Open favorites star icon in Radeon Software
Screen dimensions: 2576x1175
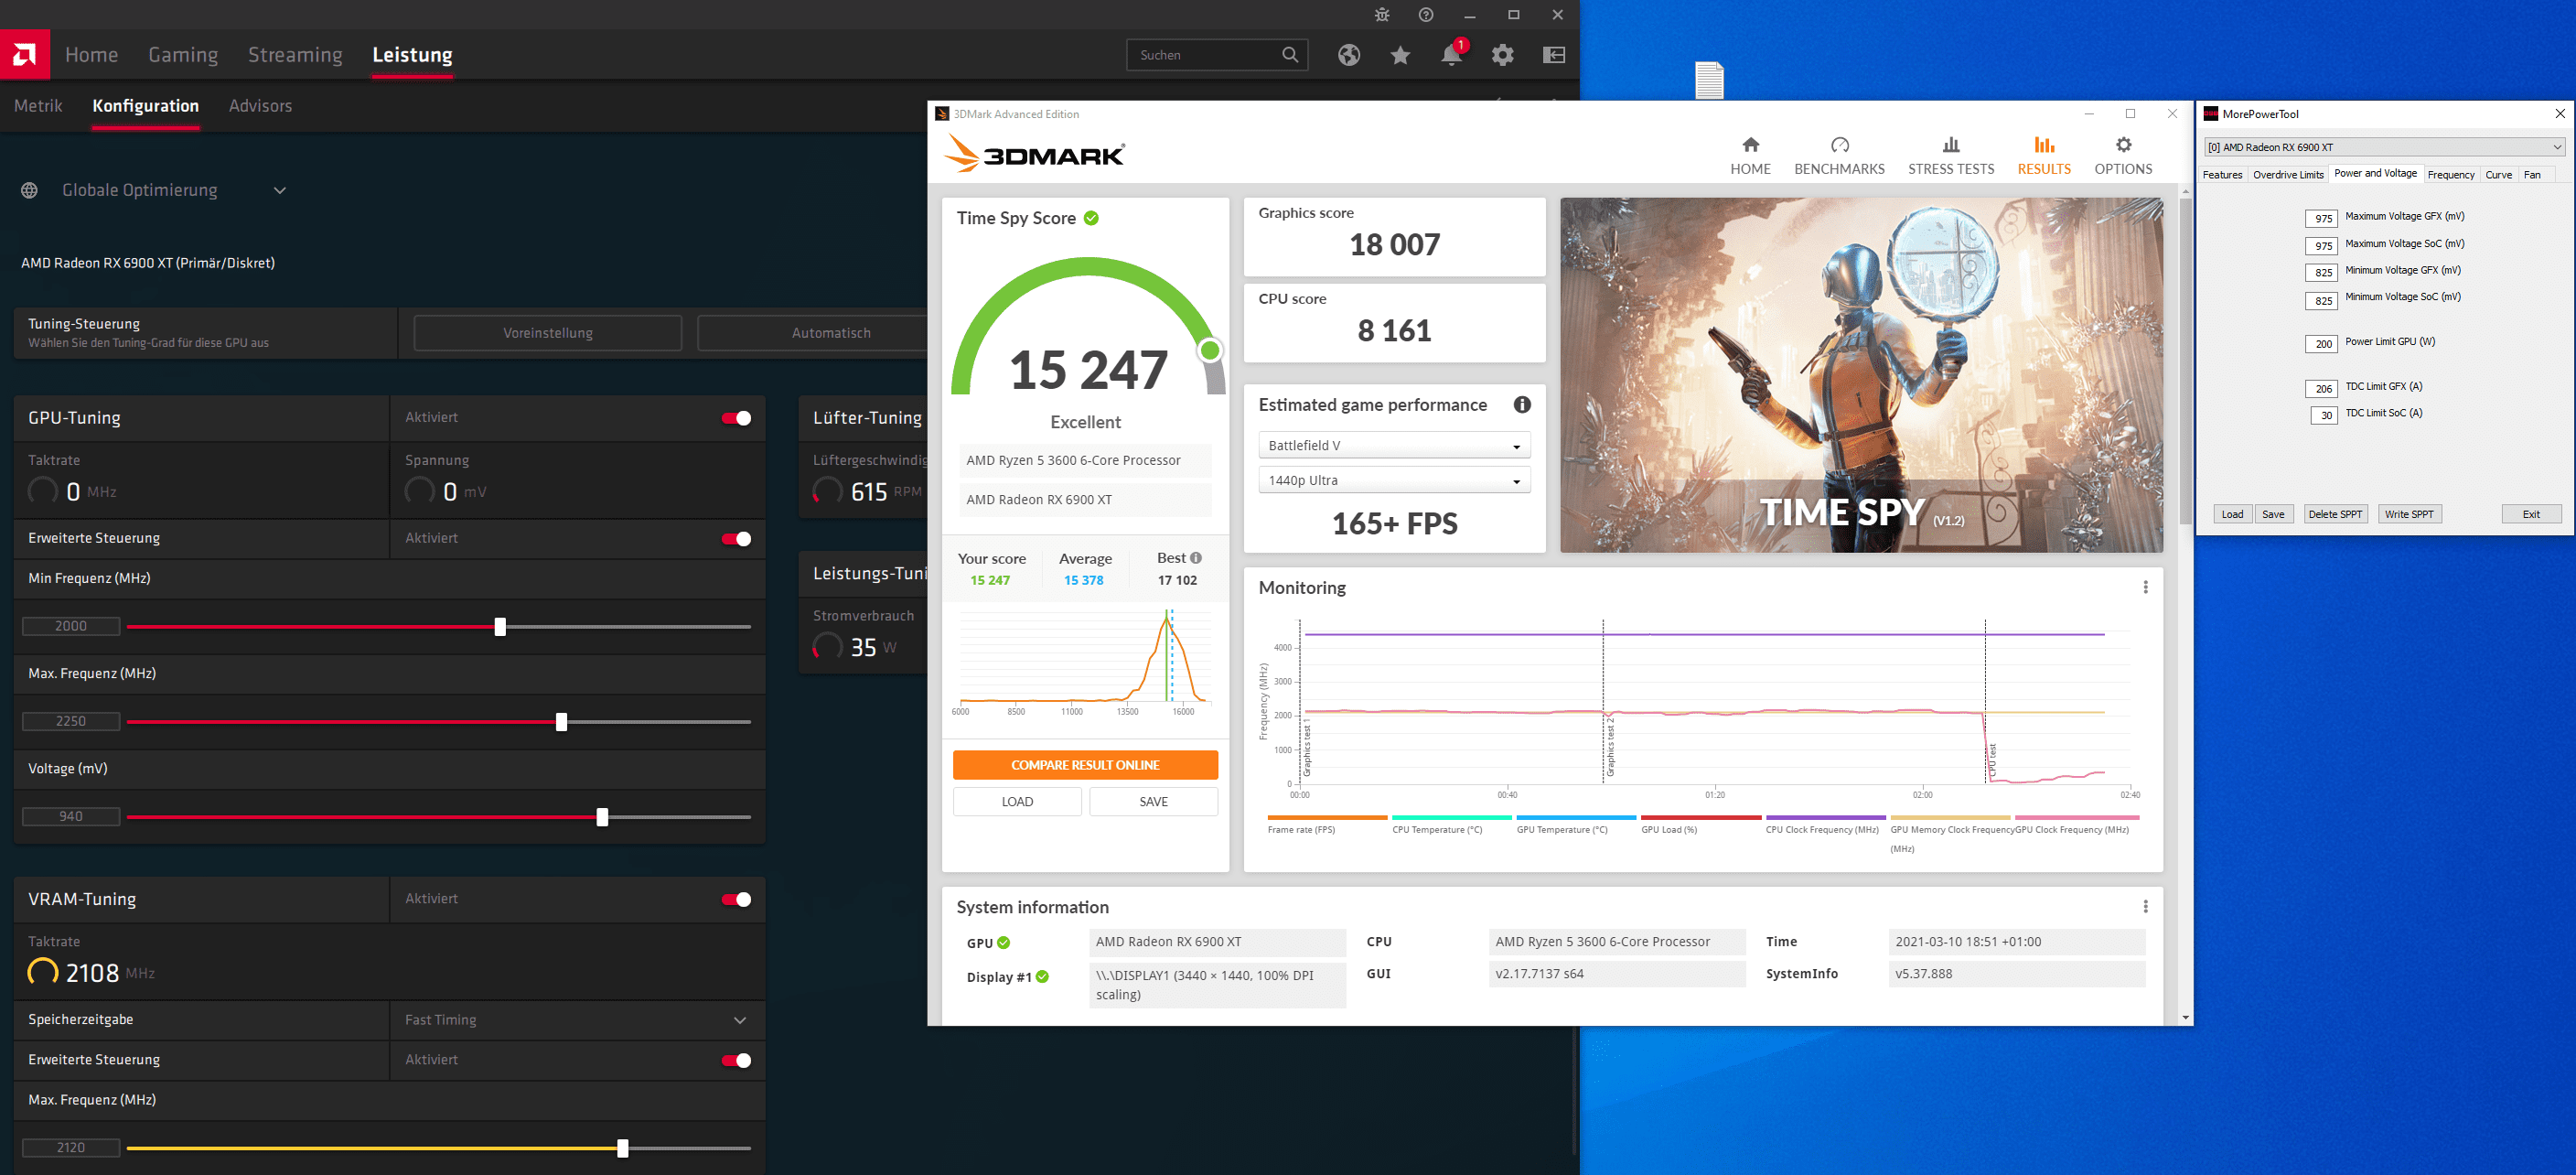[x=1400, y=55]
